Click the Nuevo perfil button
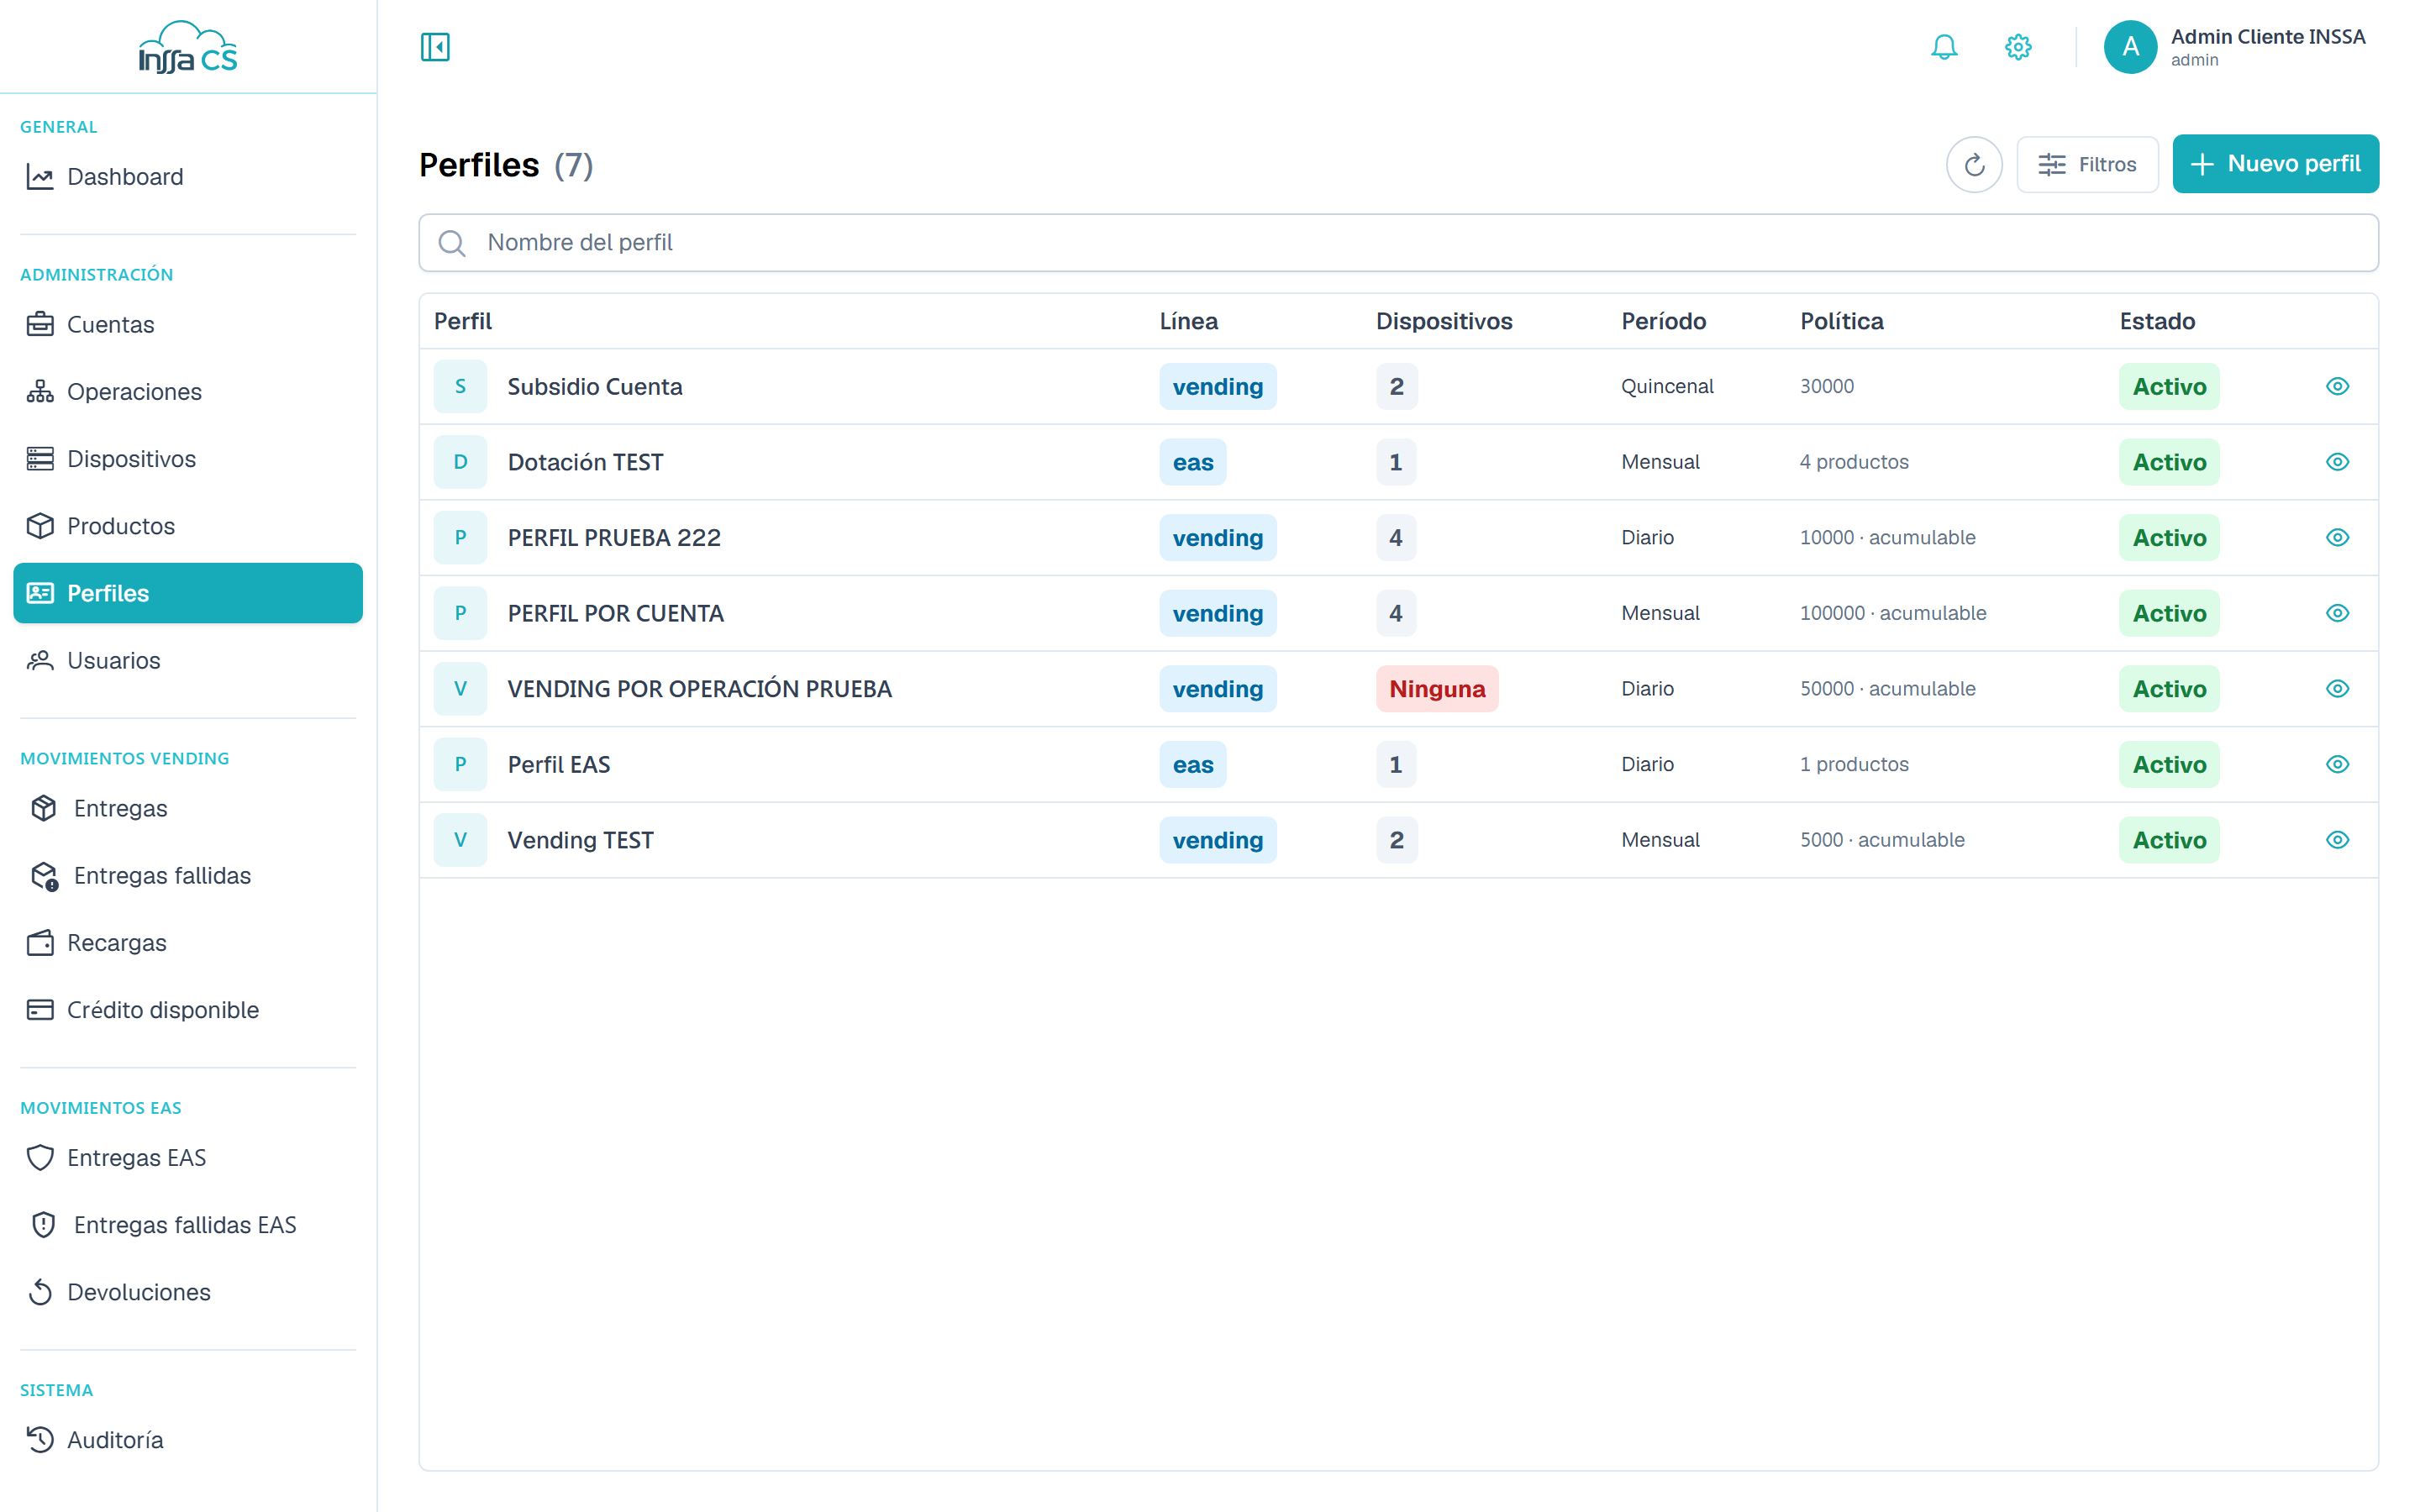This screenshot has width=2420, height=1512. click(2275, 164)
